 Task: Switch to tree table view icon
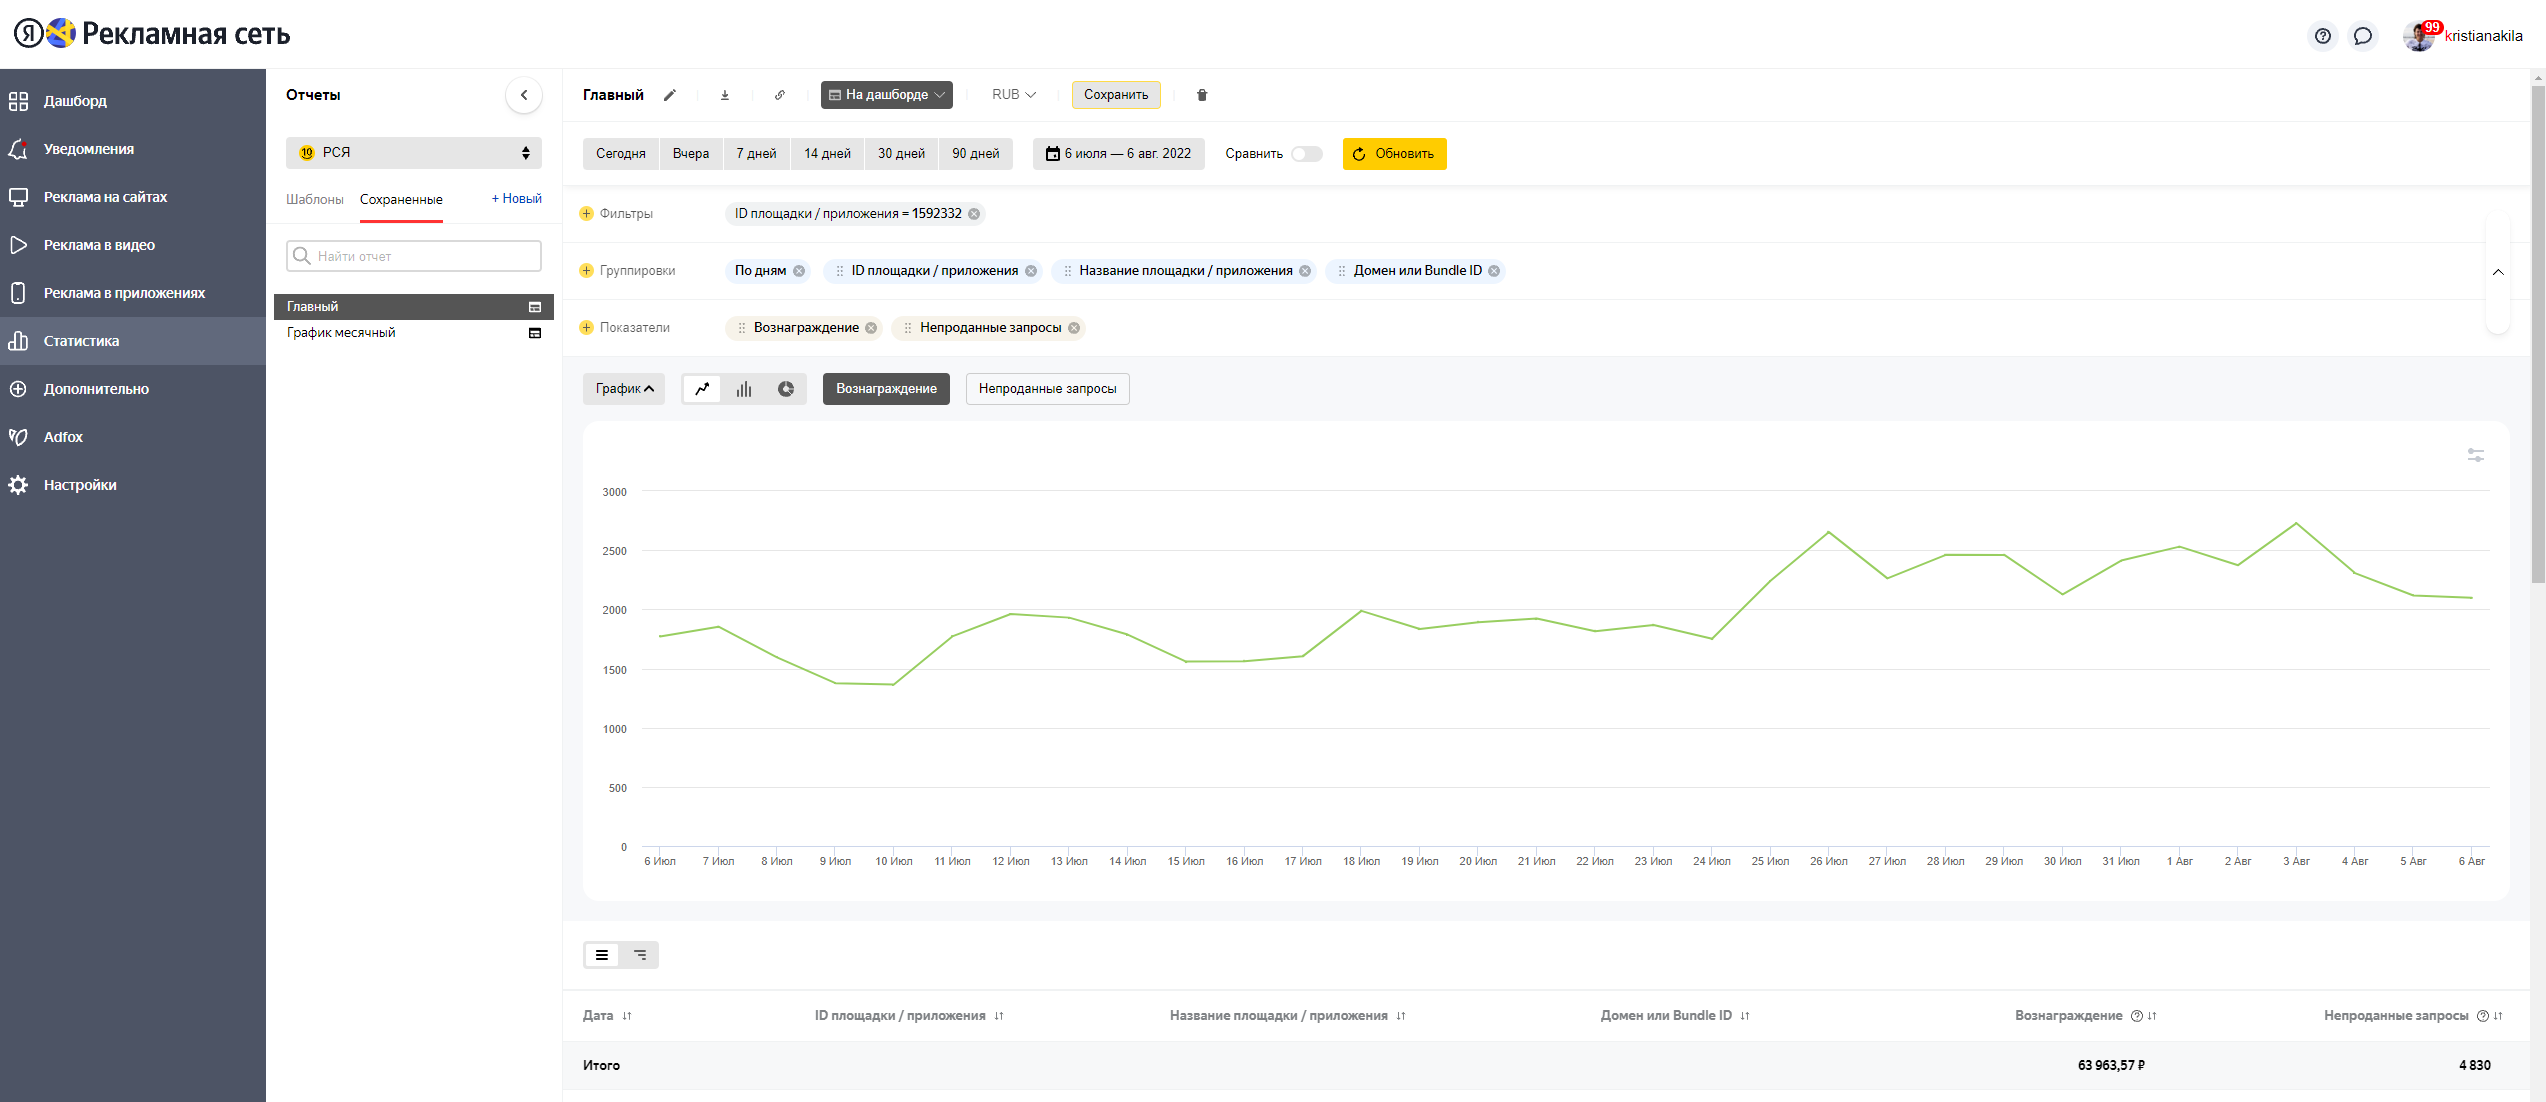tap(640, 955)
